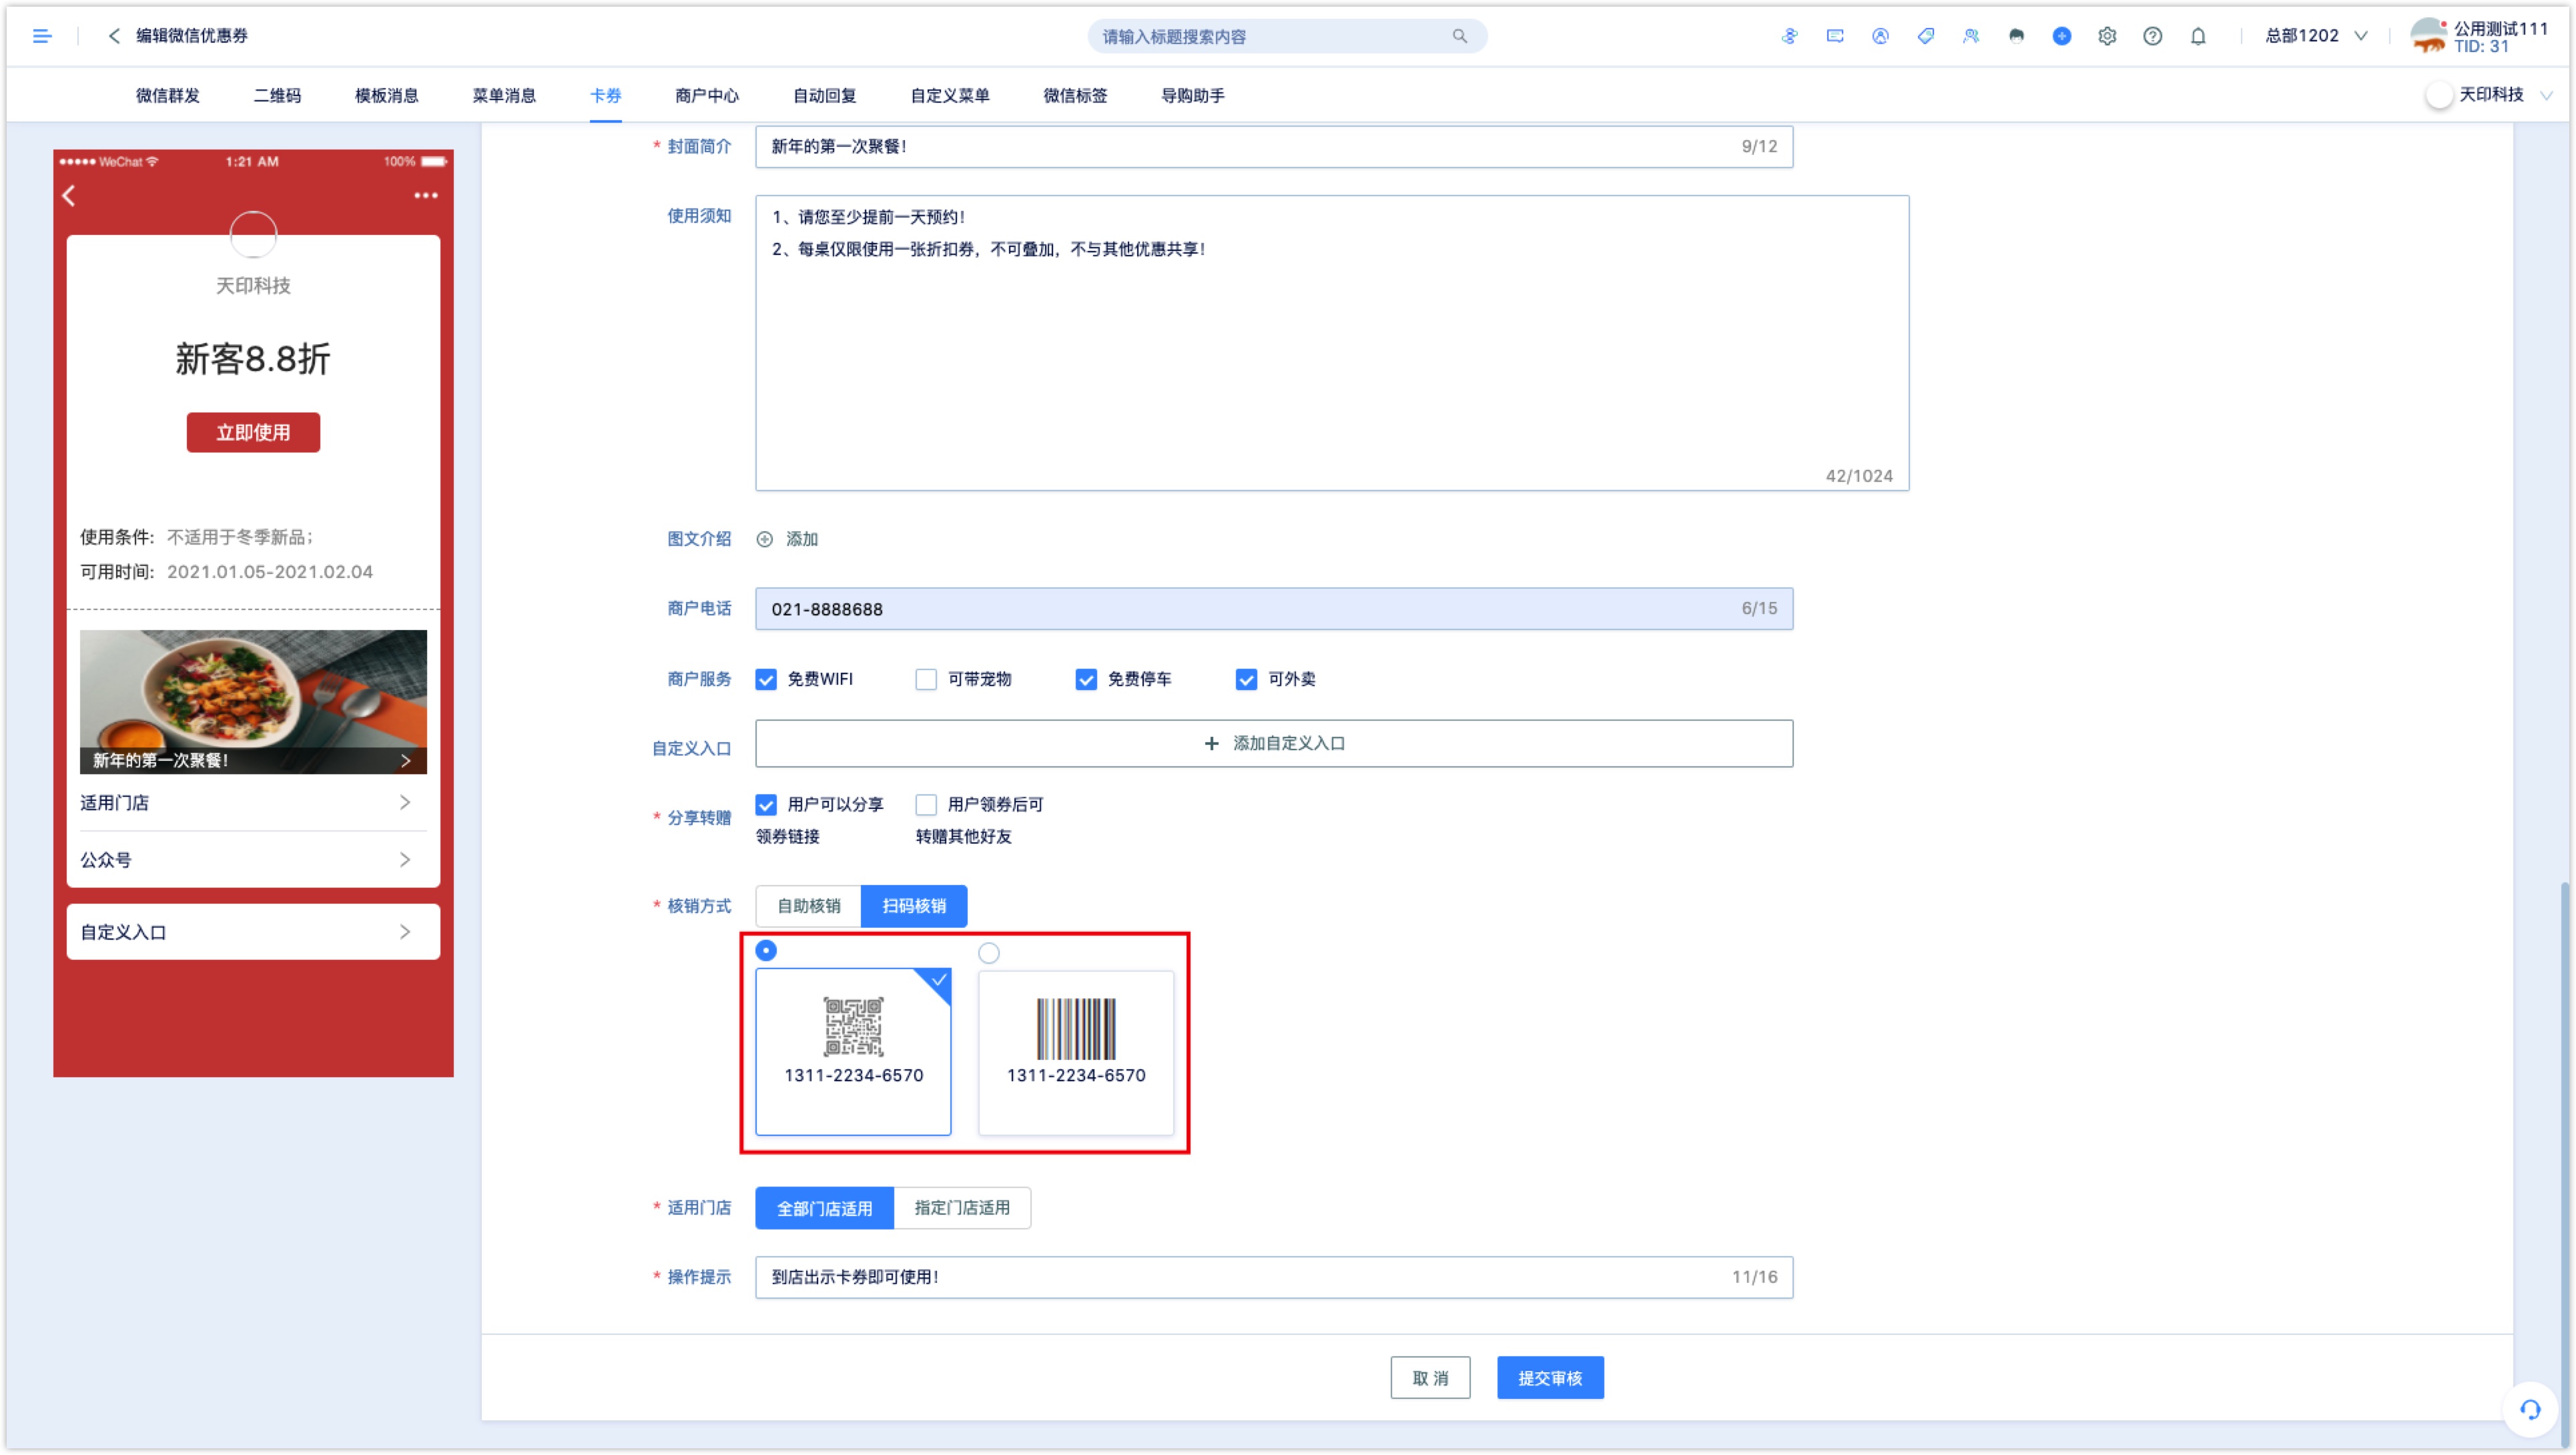Click the blue circular plus icon

click(2061, 36)
